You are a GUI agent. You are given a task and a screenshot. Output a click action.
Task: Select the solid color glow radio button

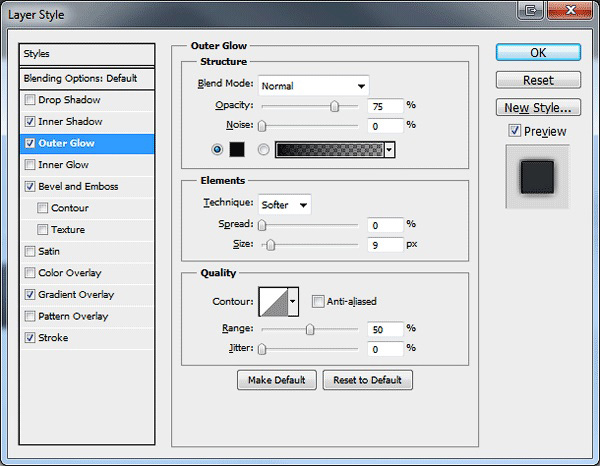tap(217, 149)
